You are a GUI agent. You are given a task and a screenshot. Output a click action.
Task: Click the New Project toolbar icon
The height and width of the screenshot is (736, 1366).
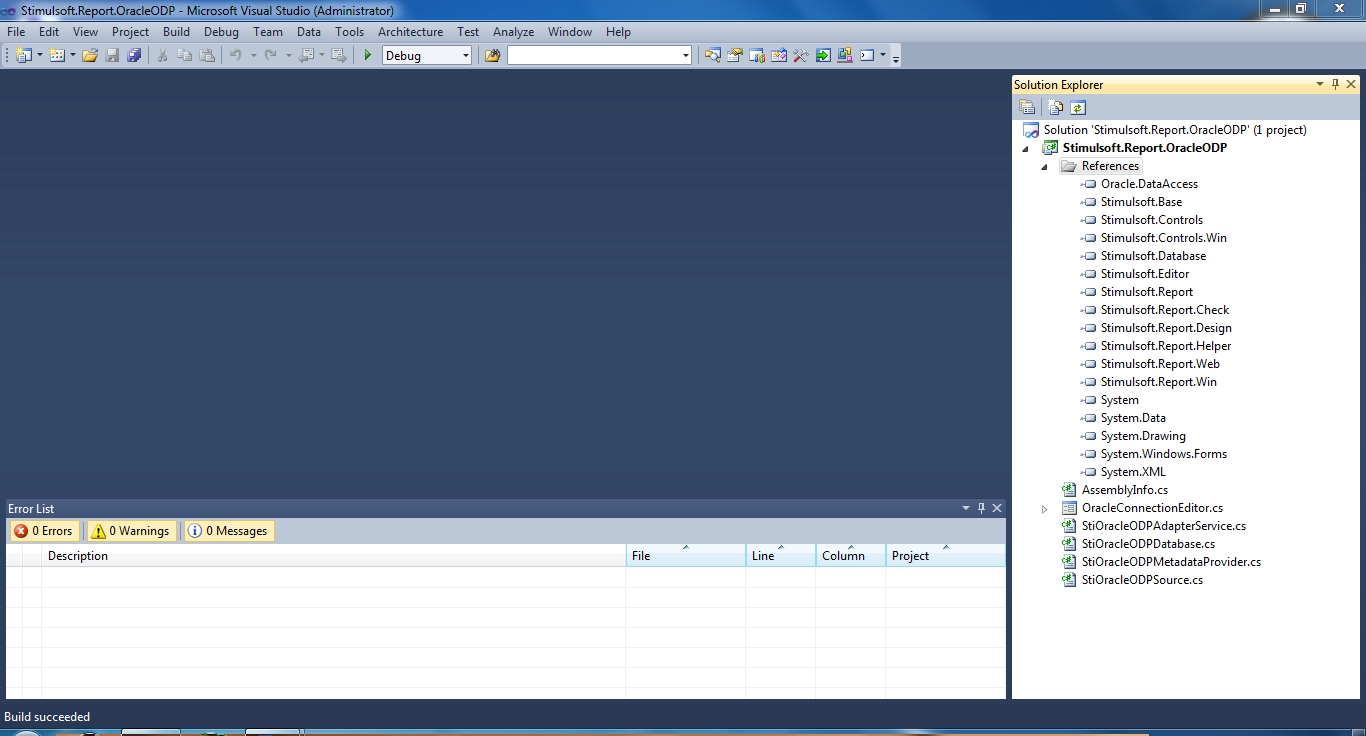[x=24, y=56]
